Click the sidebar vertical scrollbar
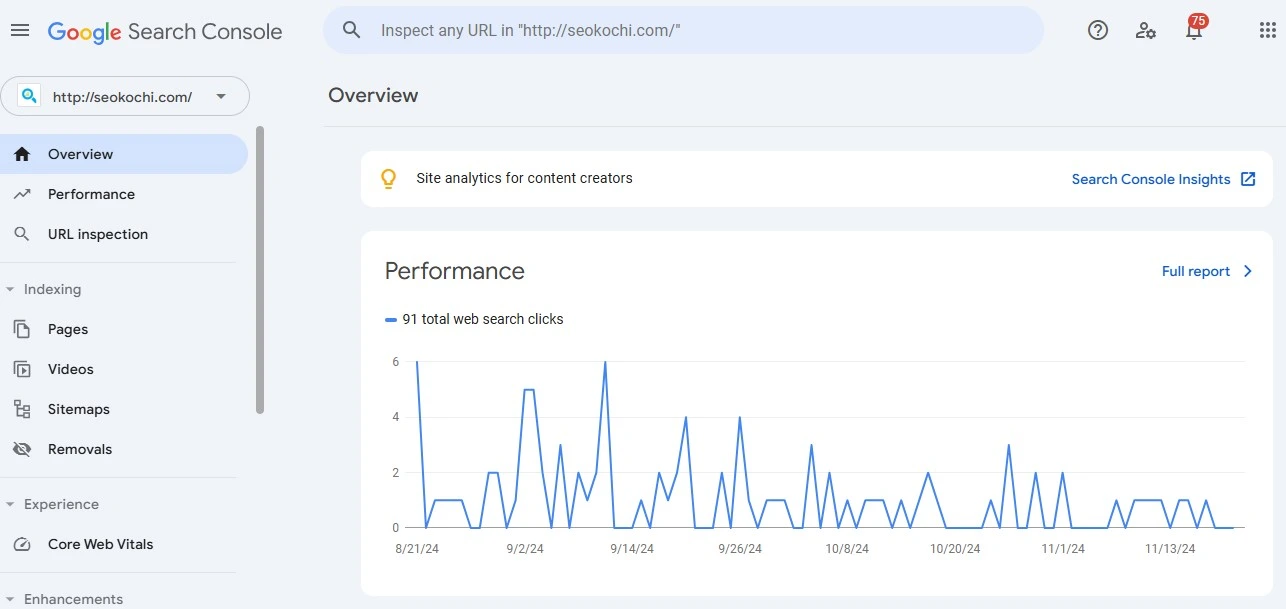This screenshot has width=1286, height=609. (260, 270)
